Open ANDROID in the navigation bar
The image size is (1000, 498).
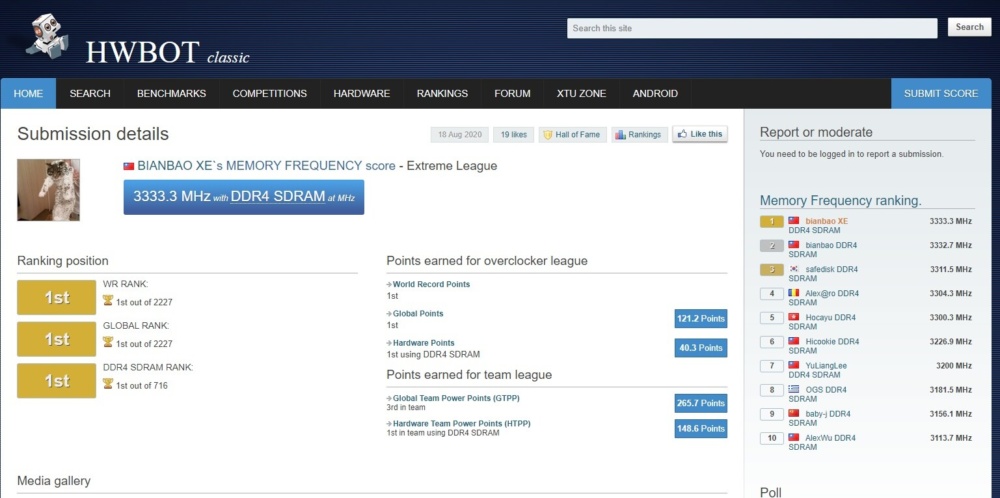coord(655,94)
